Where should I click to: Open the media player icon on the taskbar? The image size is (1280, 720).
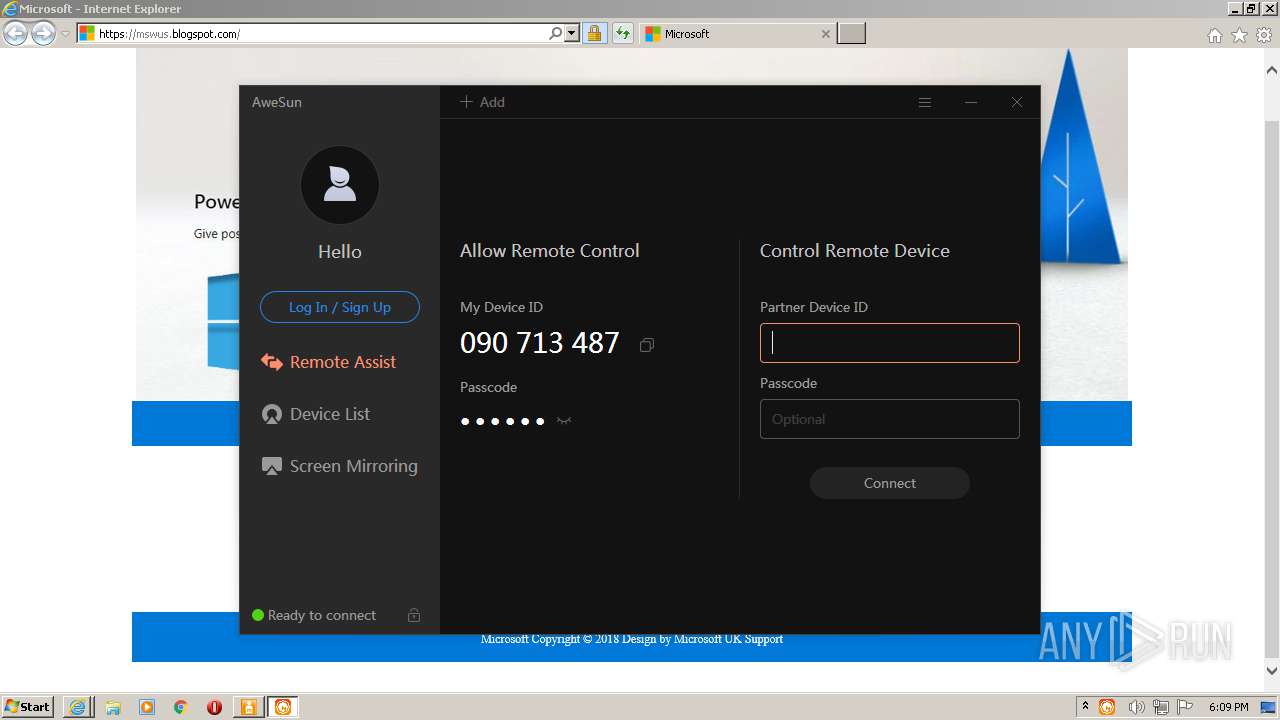(x=147, y=707)
